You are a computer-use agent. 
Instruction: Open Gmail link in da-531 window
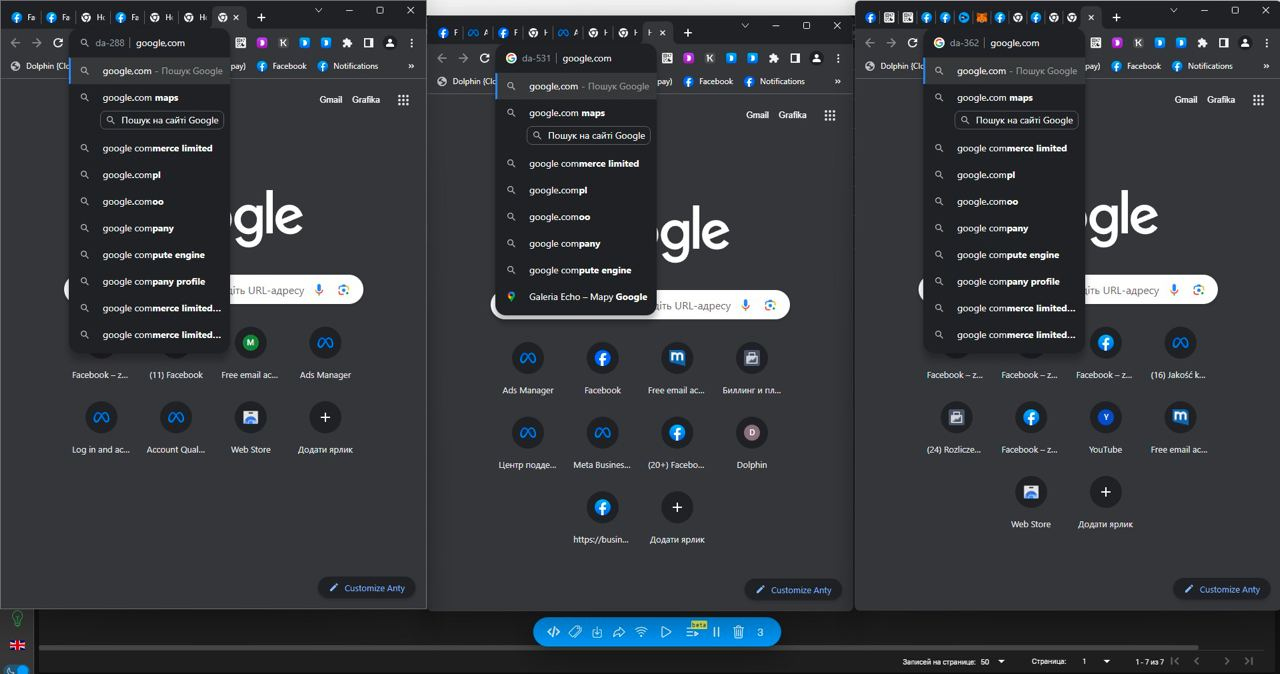coord(757,115)
